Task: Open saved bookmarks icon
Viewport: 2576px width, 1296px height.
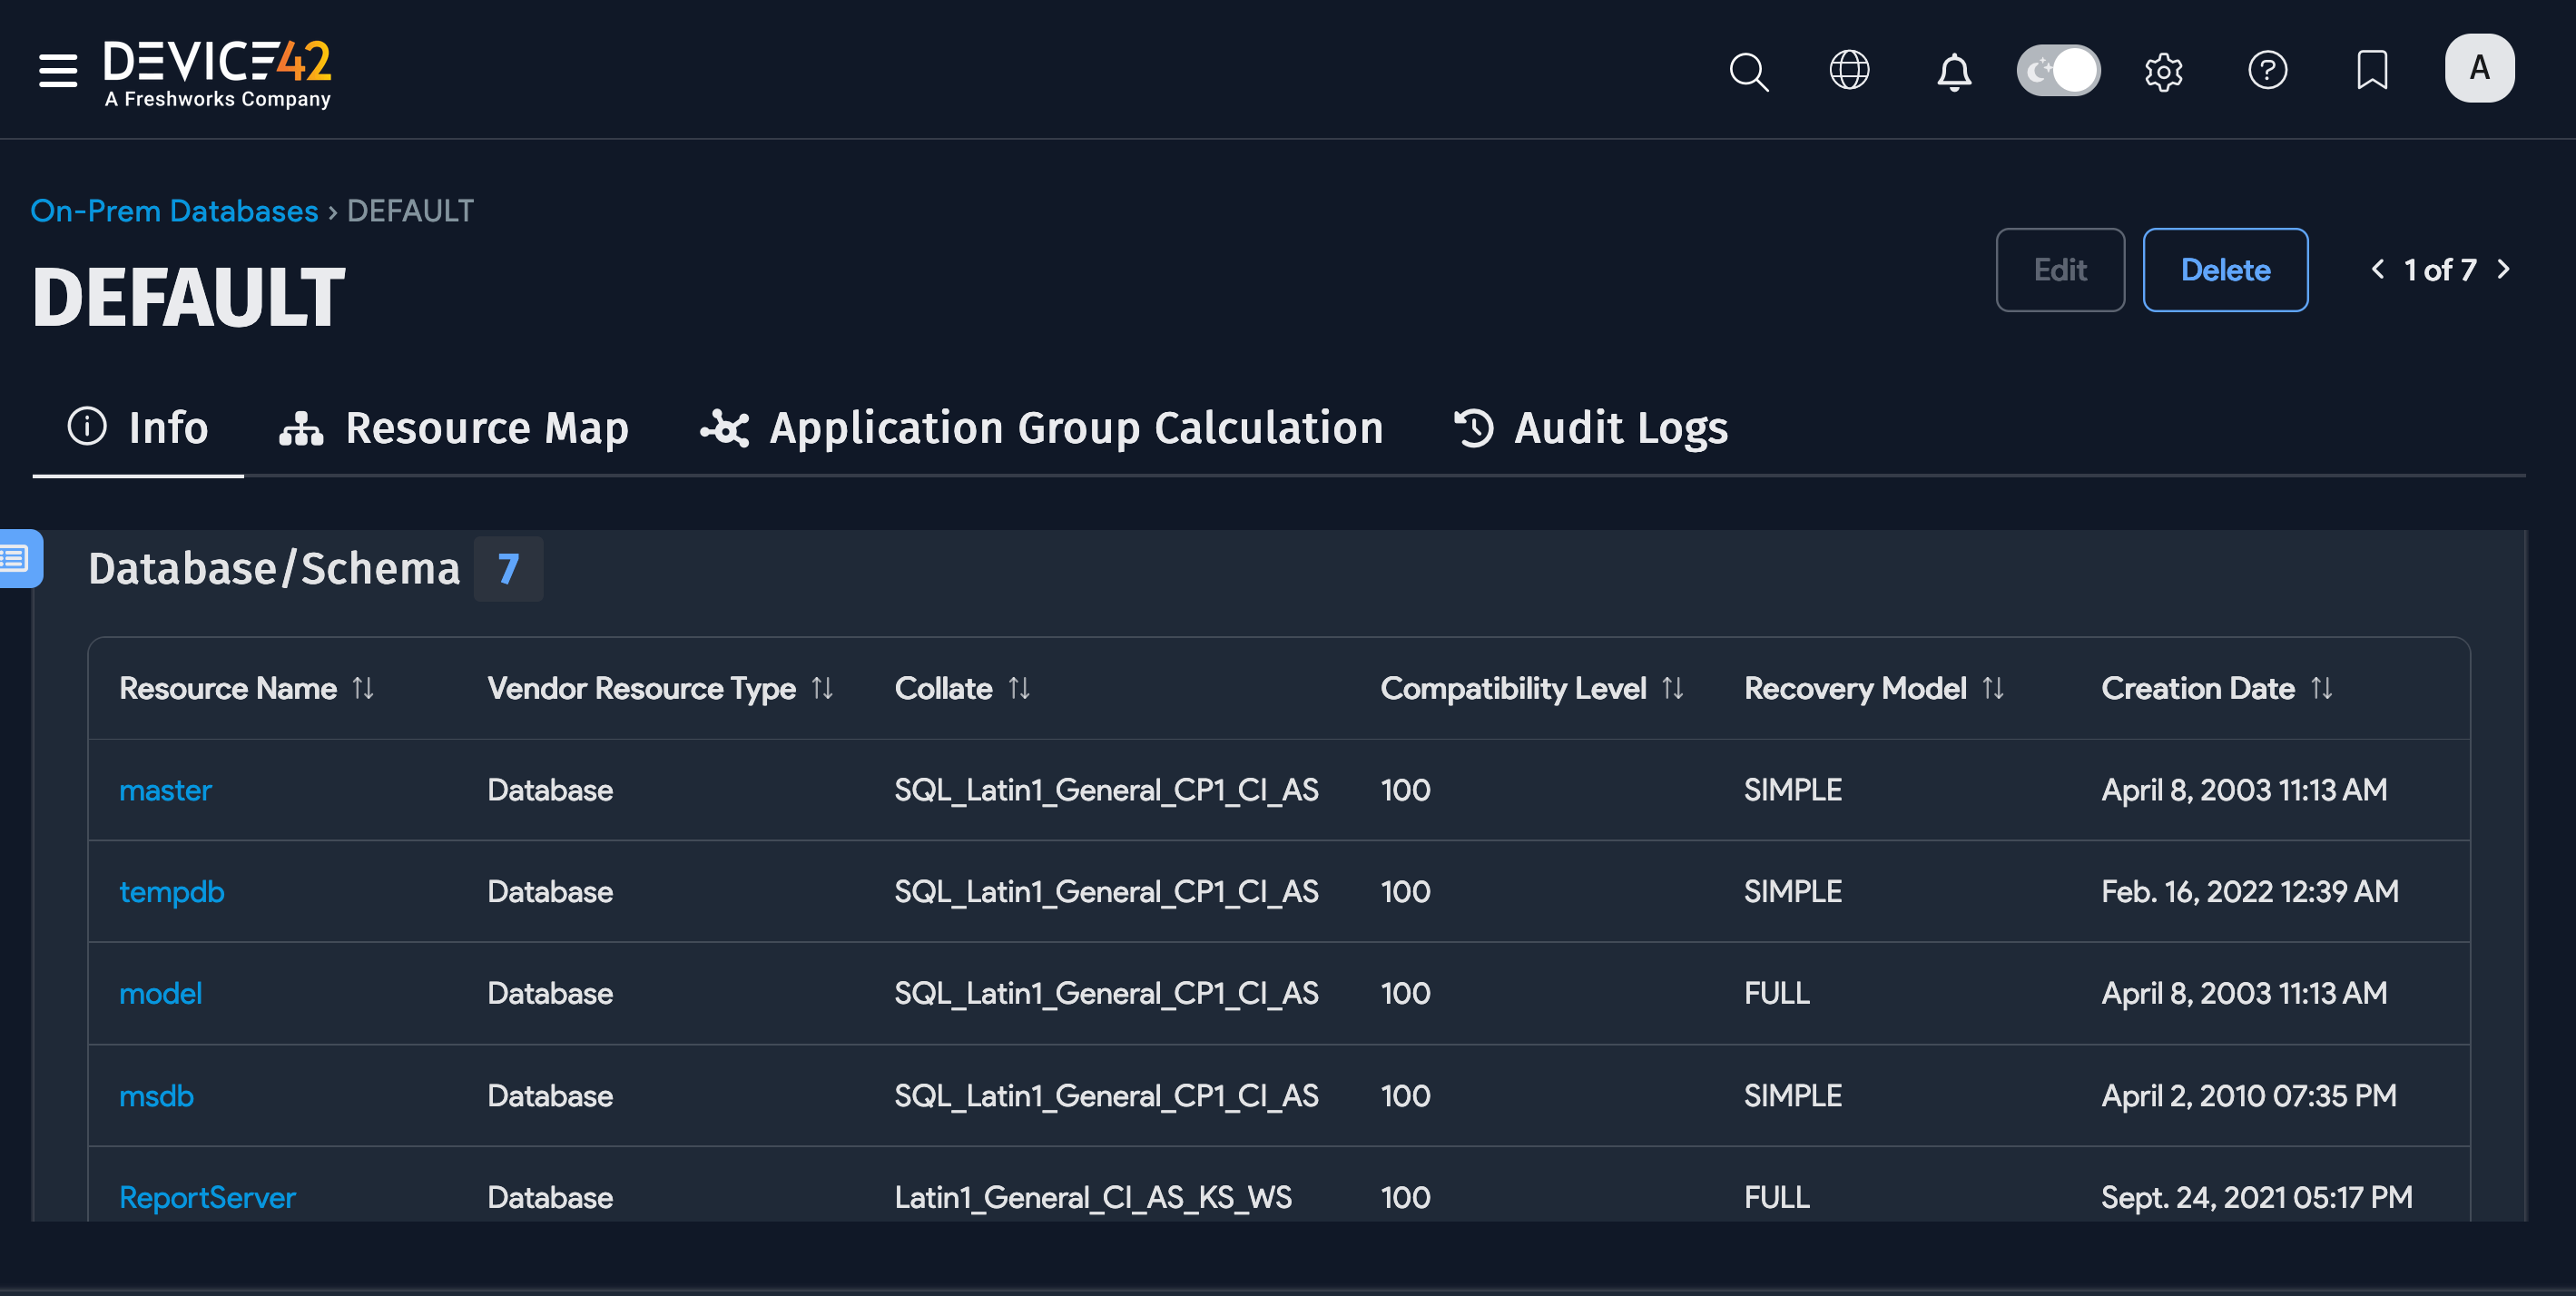Action: (x=2371, y=70)
